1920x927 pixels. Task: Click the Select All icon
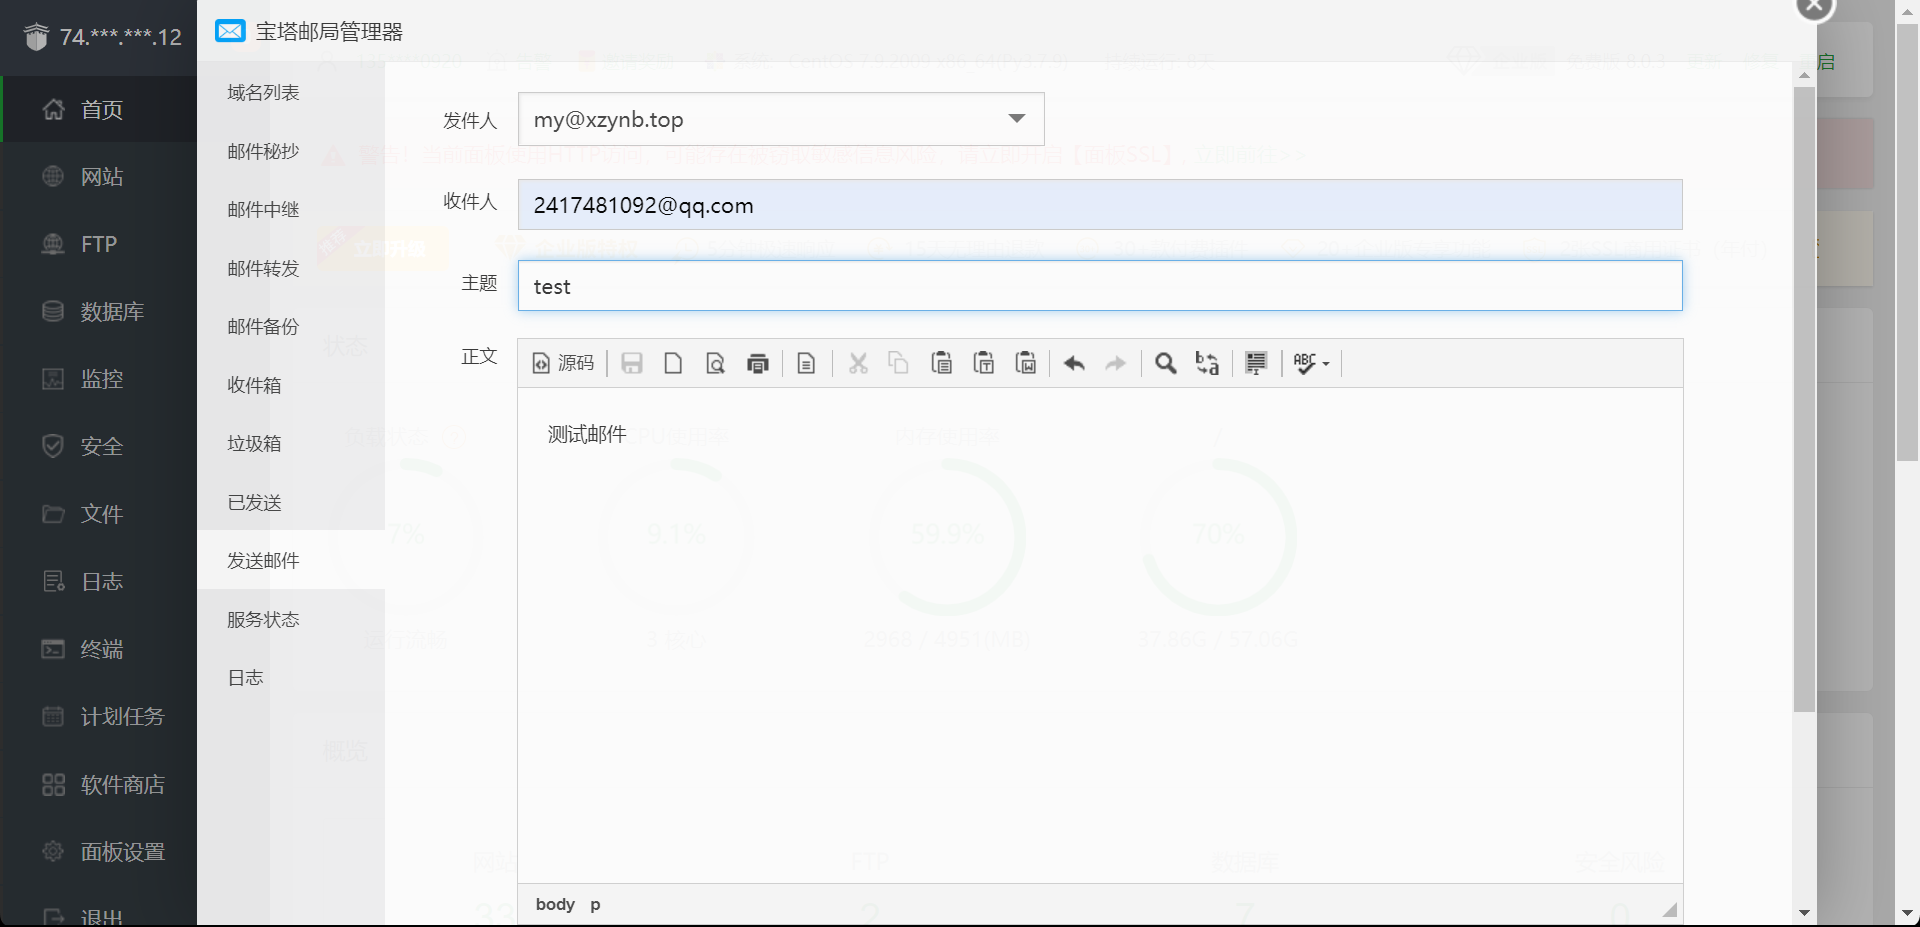[1256, 363]
